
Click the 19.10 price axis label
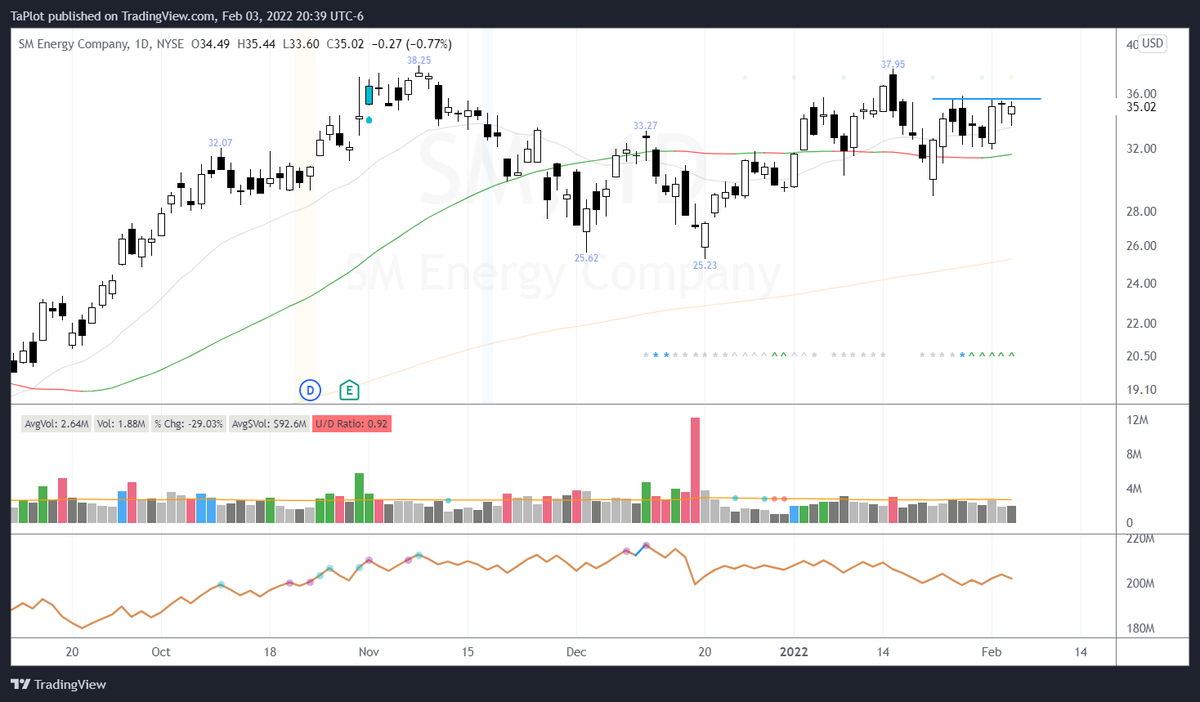(1141, 390)
